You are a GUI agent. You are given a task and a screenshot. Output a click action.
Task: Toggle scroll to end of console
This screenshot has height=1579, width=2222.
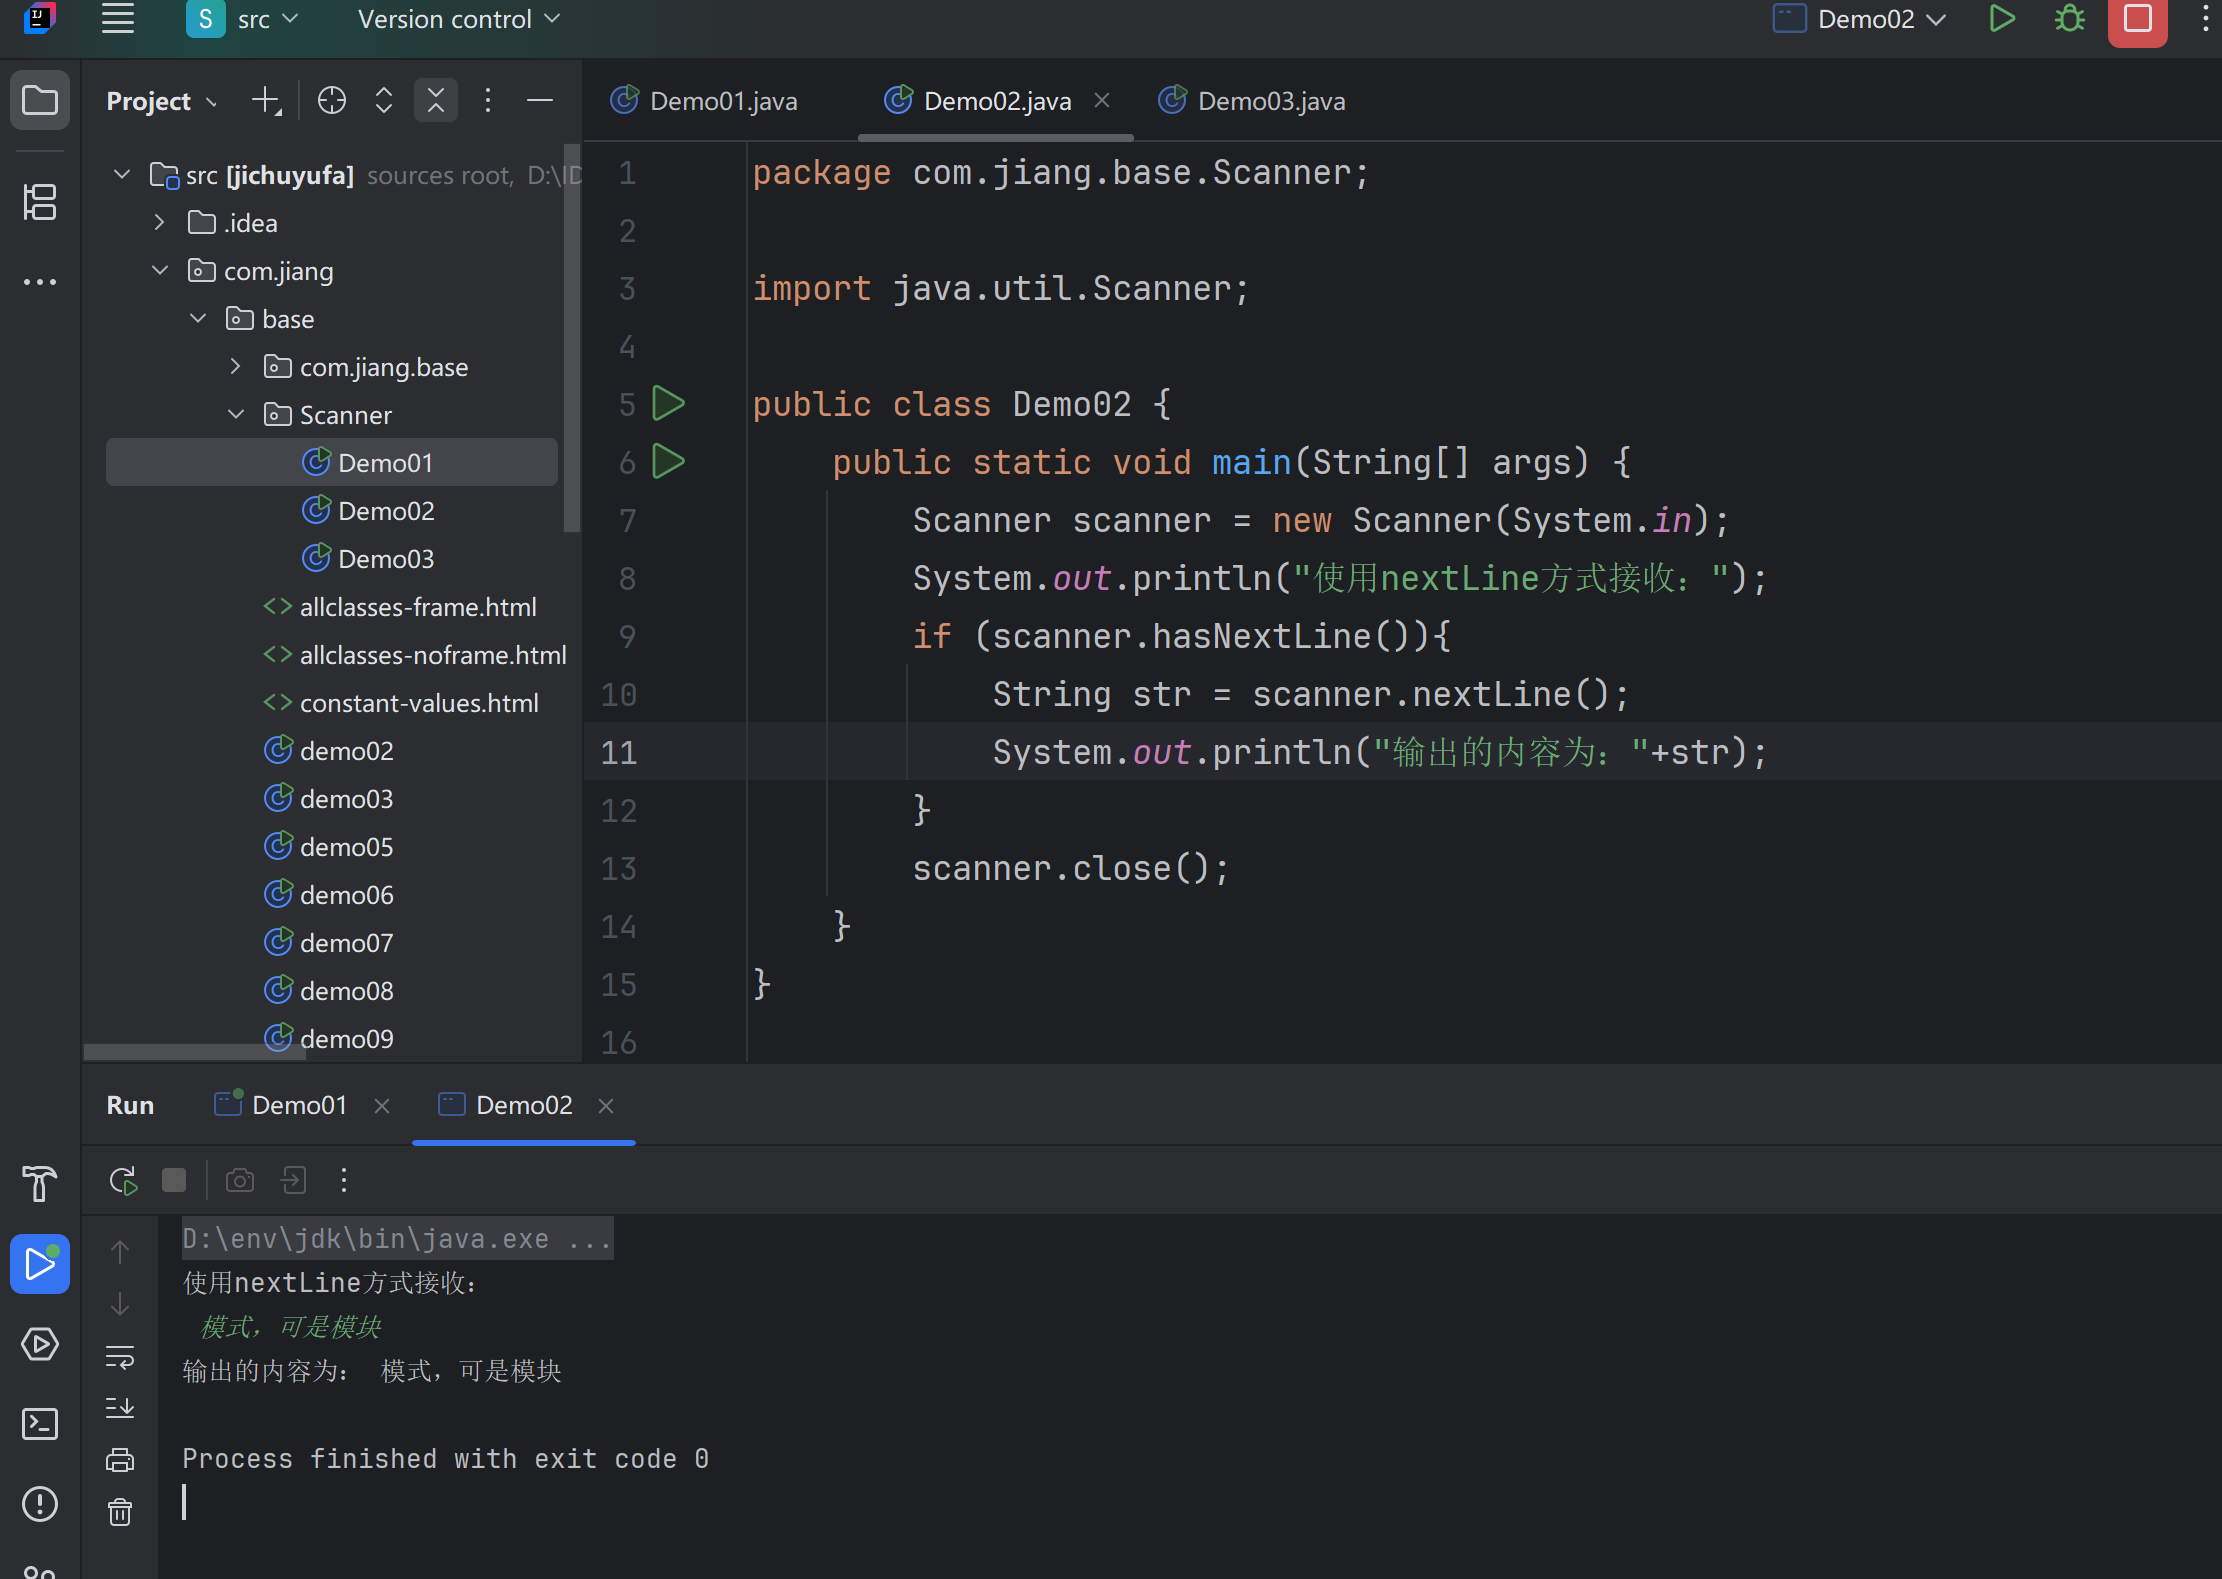[120, 1408]
